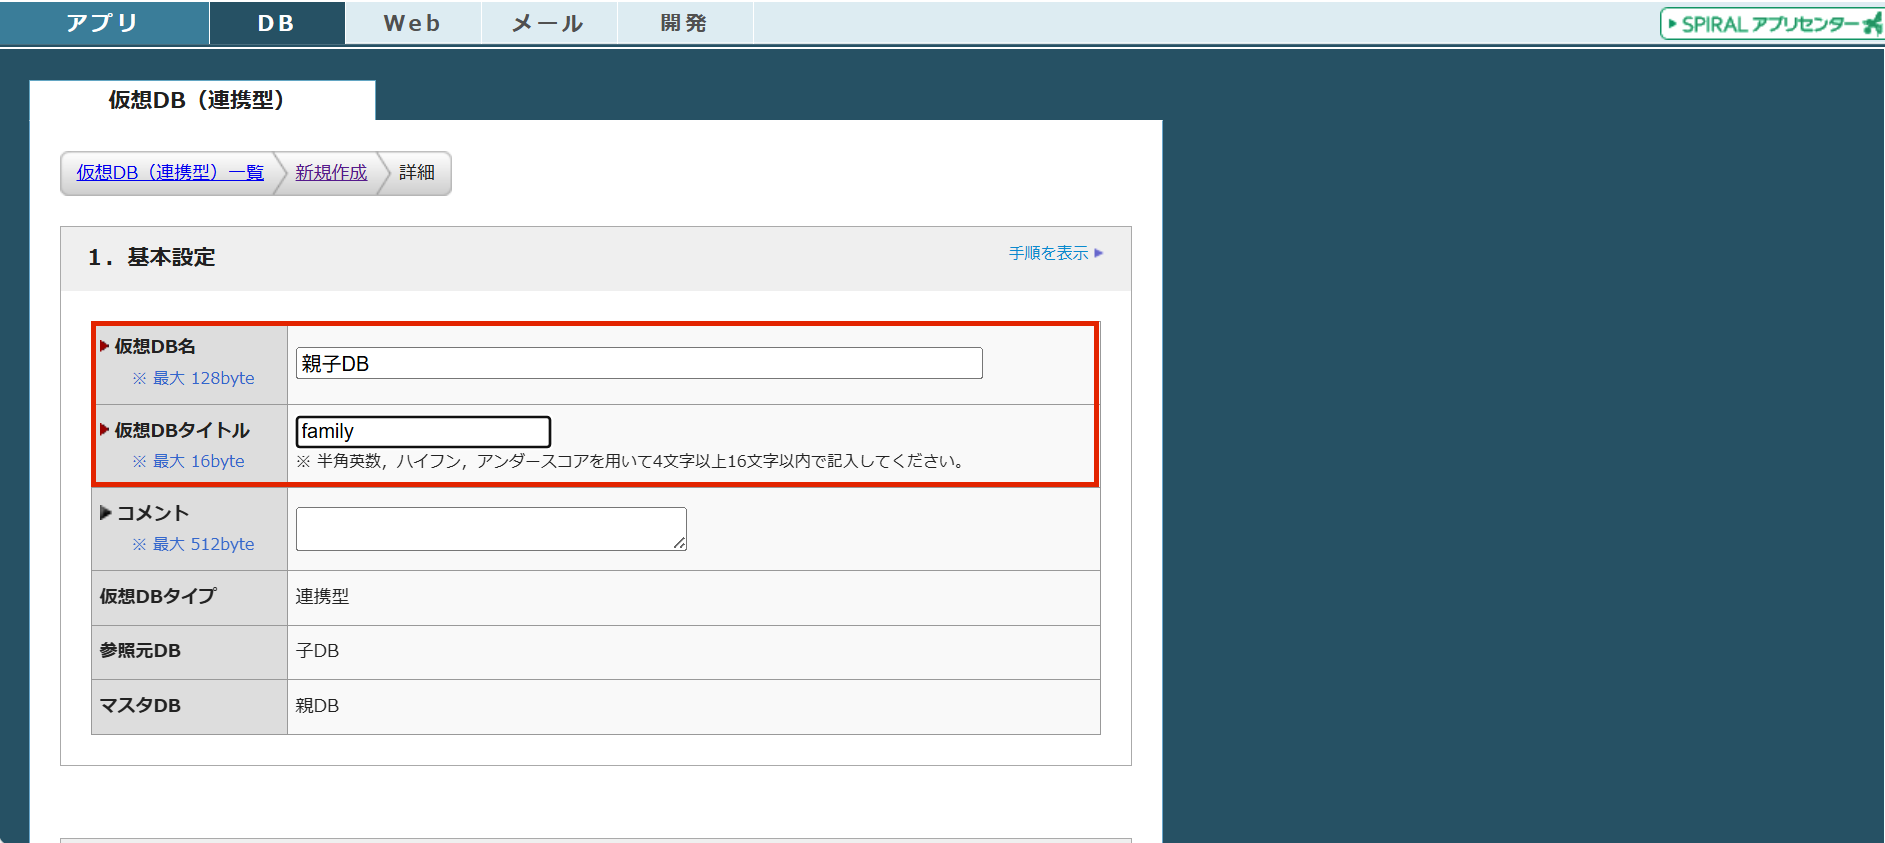Click the 1. 基本設定 section heading
This screenshot has width=1885, height=843.
[151, 257]
